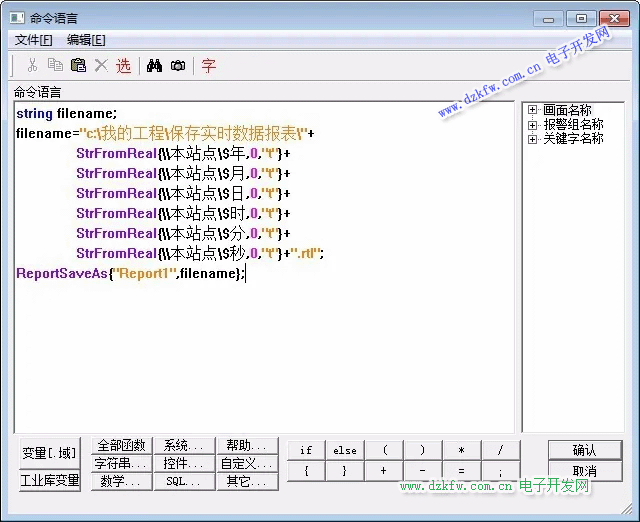Open the 文件[F] menu
The width and height of the screenshot is (640, 522).
34,40
